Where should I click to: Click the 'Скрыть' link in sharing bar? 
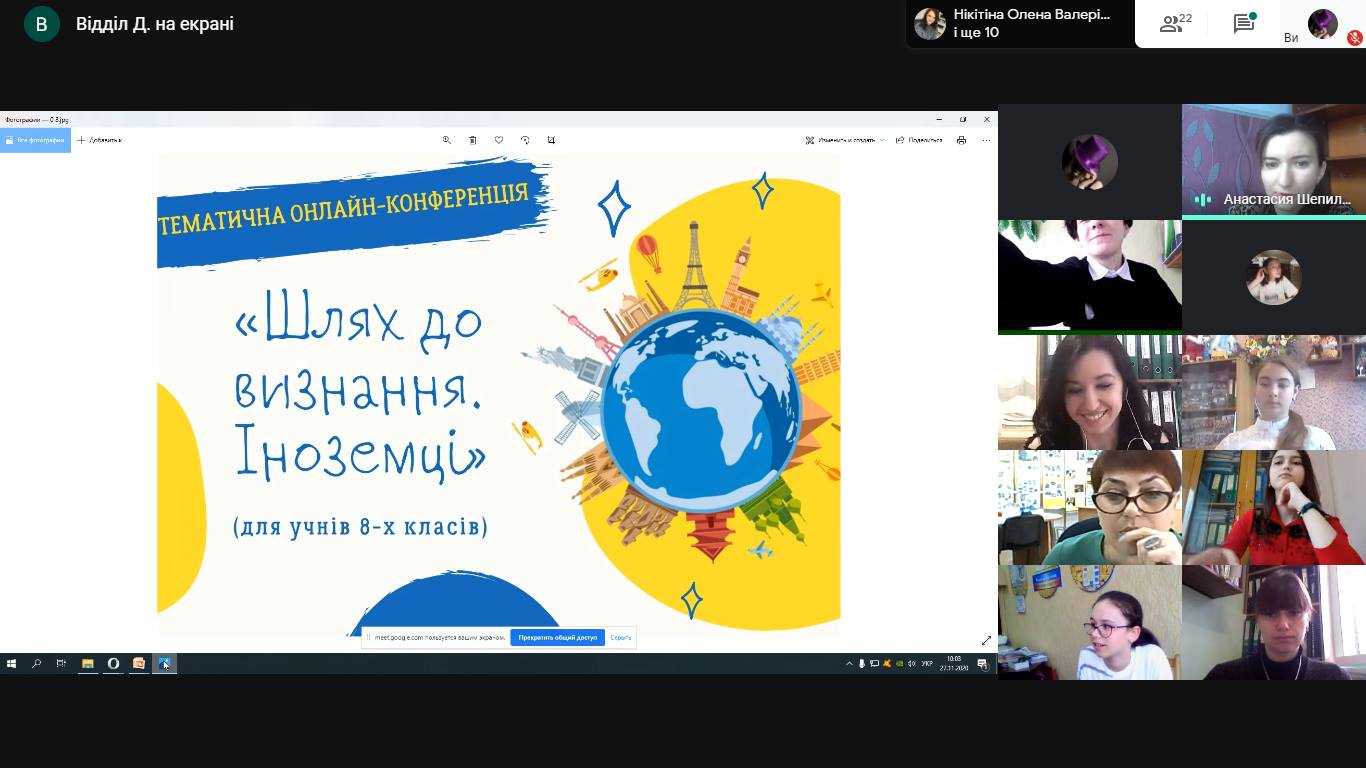click(x=620, y=637)
